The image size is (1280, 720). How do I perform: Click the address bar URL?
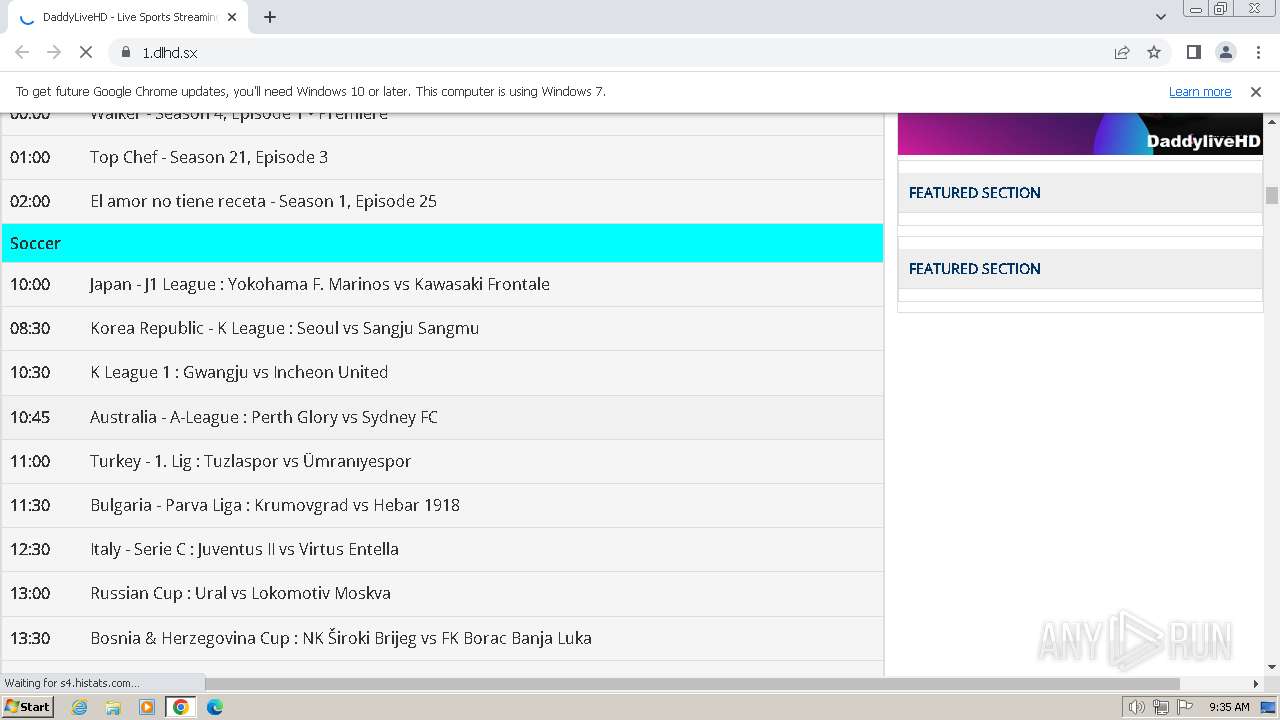pyautogui.click(x=170, y=52)
